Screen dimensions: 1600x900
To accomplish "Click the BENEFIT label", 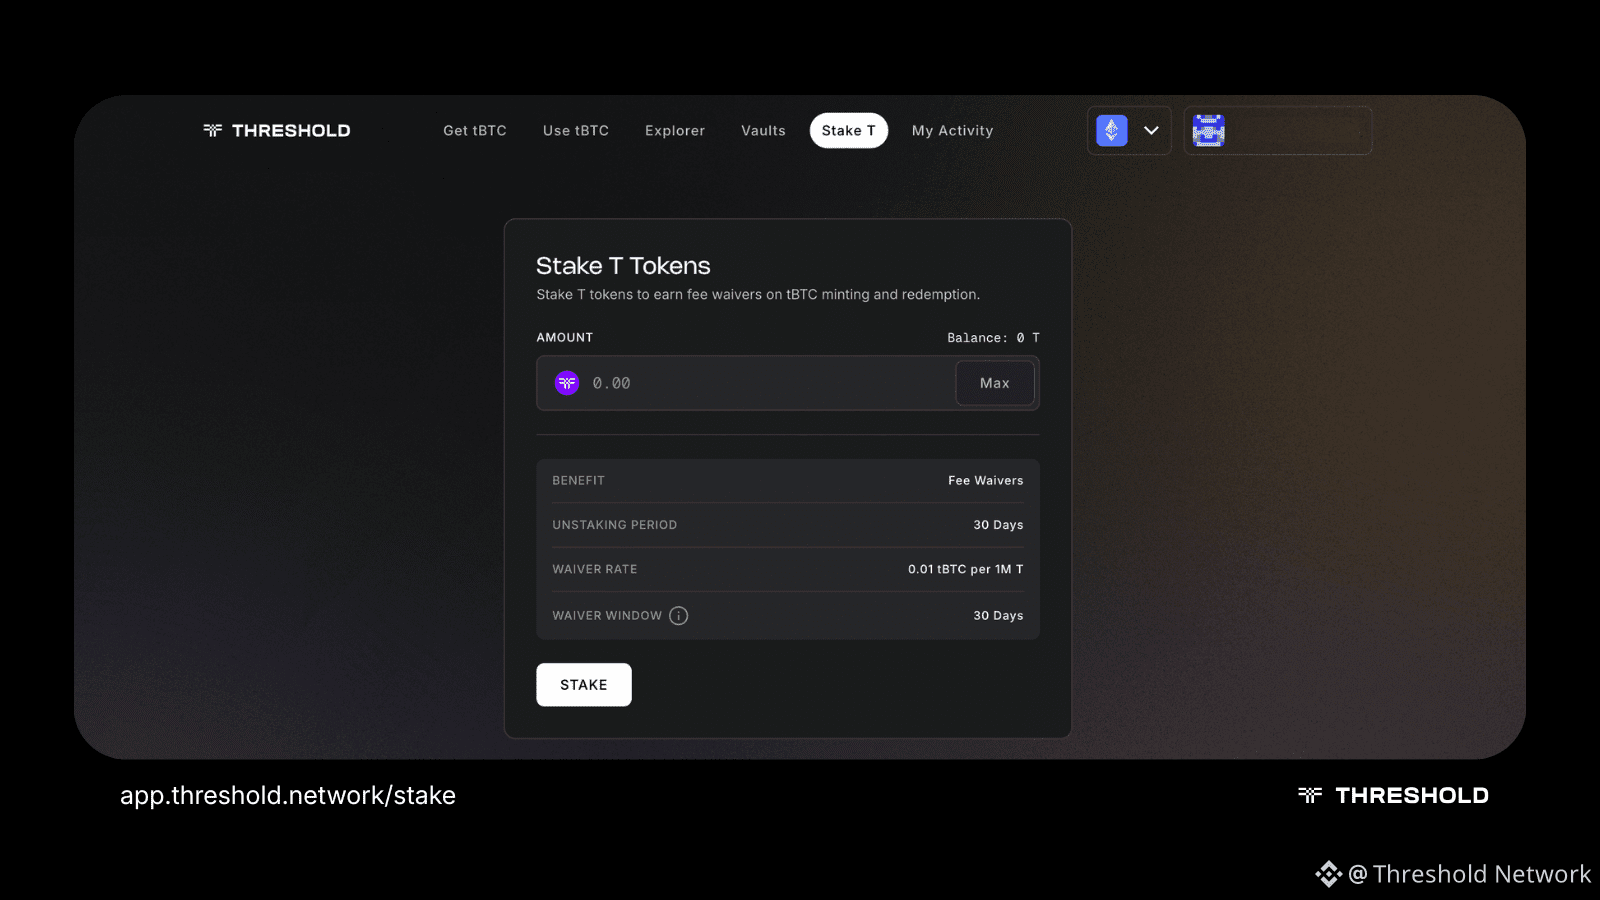I will (579, 481).
